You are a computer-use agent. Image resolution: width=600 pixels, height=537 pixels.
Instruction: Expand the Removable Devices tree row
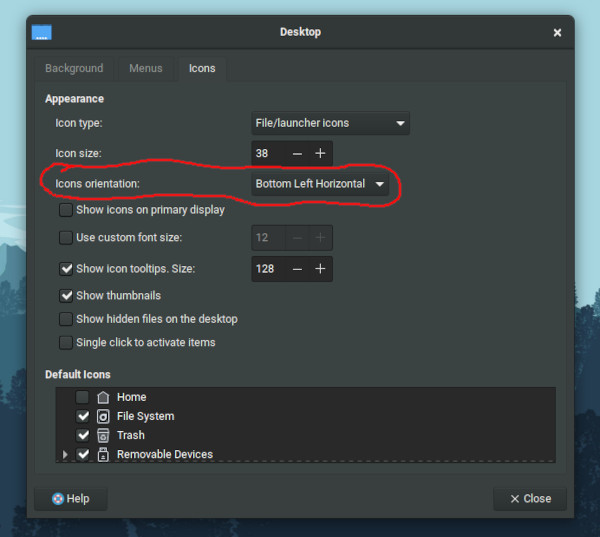(x=65, y=454)
